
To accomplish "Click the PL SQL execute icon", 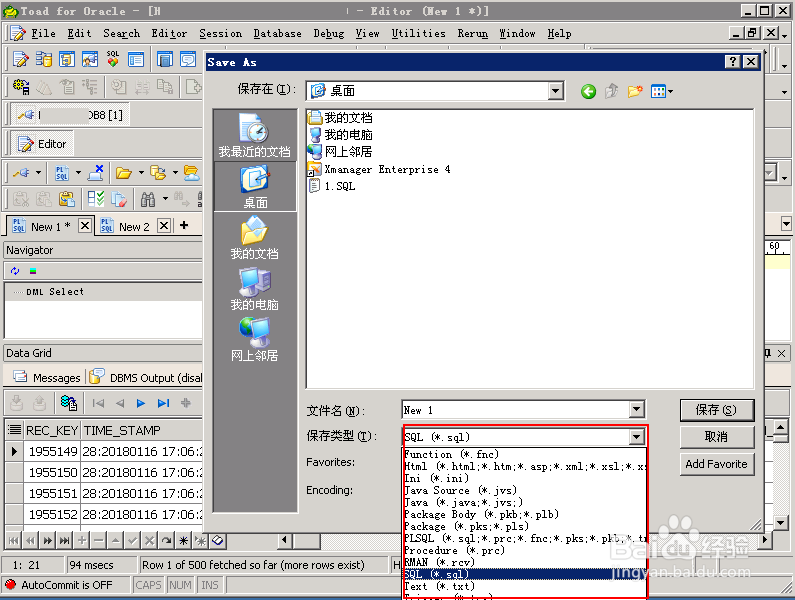I will coord(62,173).
